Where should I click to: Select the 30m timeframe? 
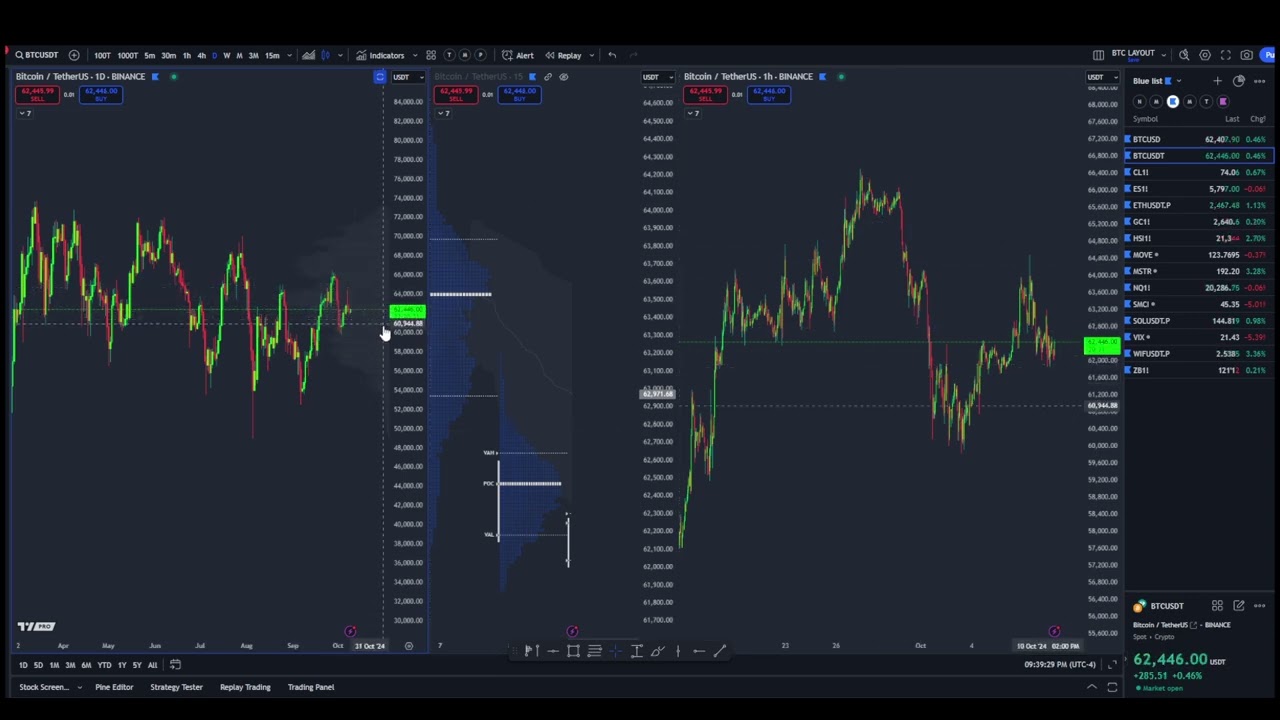(x=168, y=55)
